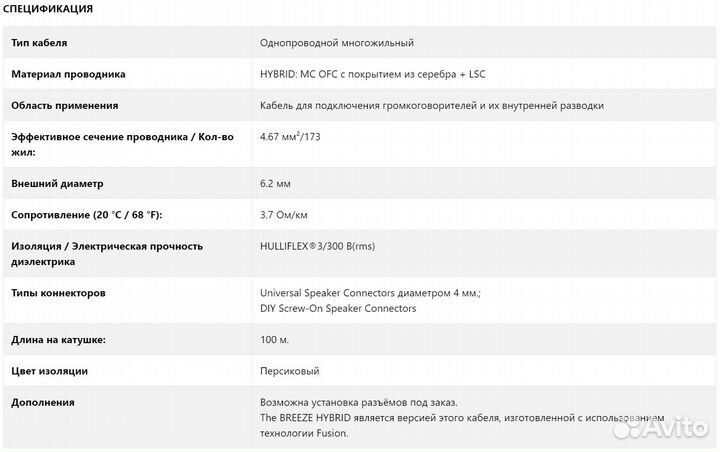Click the 4.67 мм²/173 cross-section value
The image size is (720, 452).
[292, 137]
